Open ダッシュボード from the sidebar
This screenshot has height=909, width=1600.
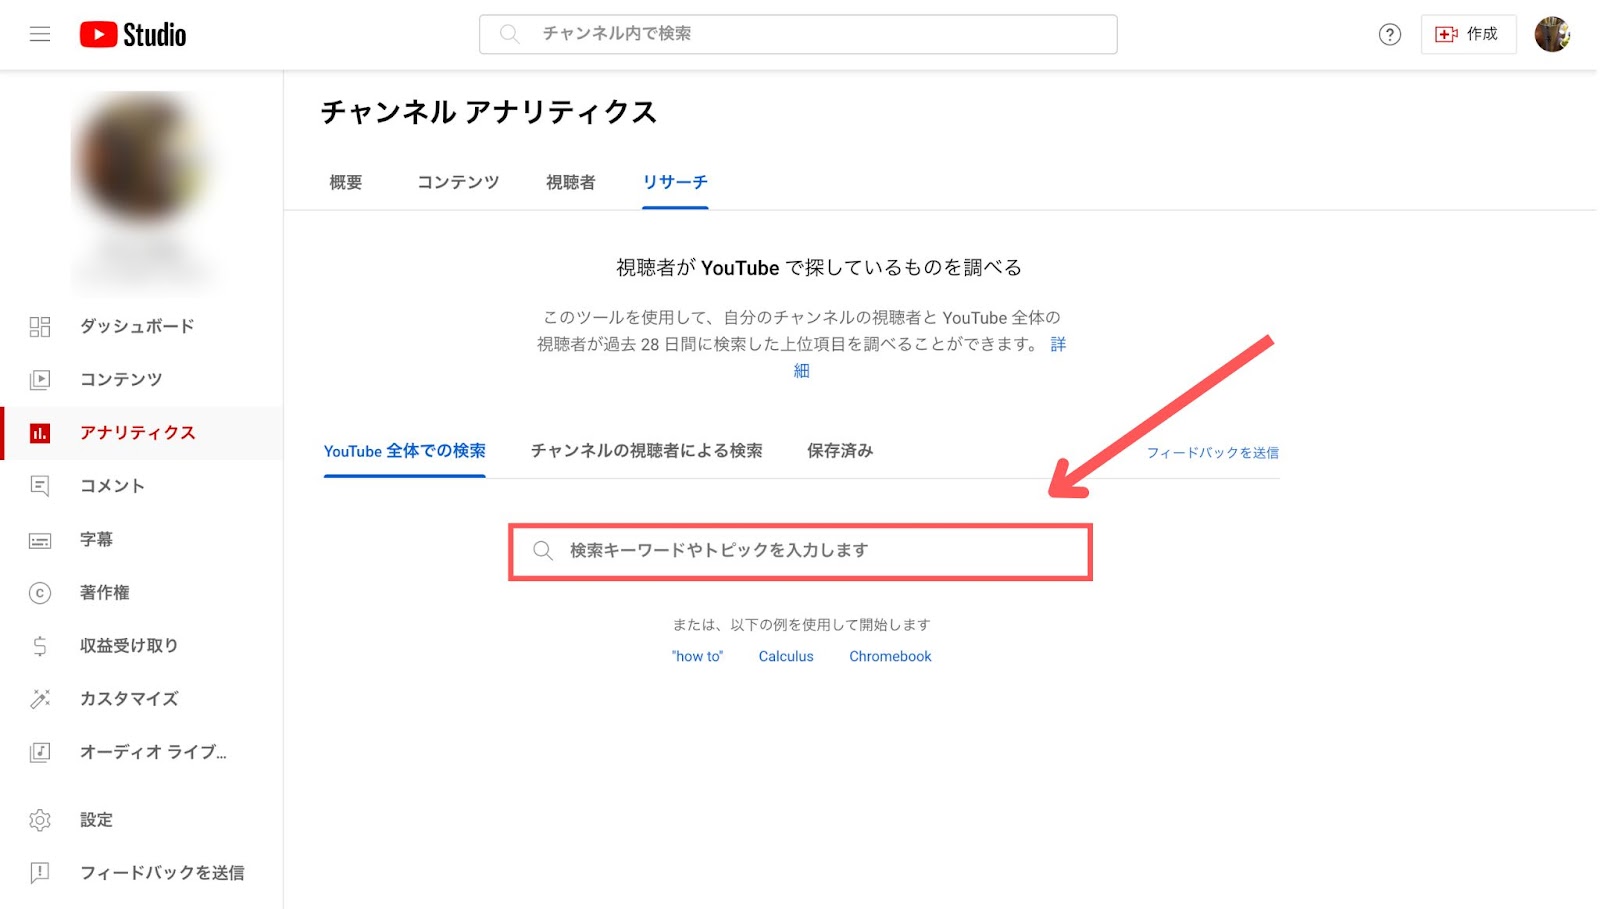point(137,326)
